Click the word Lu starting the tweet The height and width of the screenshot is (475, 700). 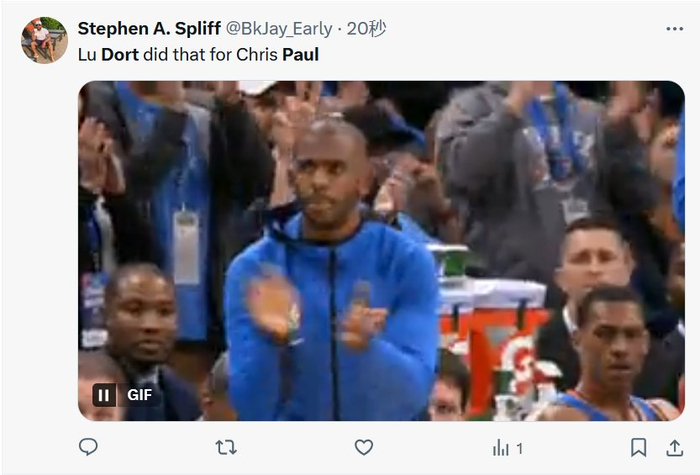point(87,55)
